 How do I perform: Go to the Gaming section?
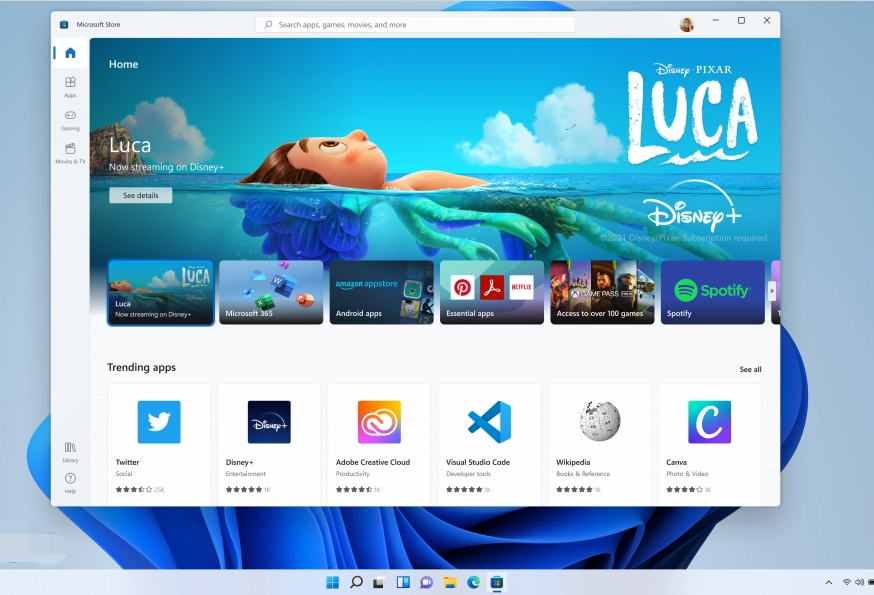(x=70, y=120)
